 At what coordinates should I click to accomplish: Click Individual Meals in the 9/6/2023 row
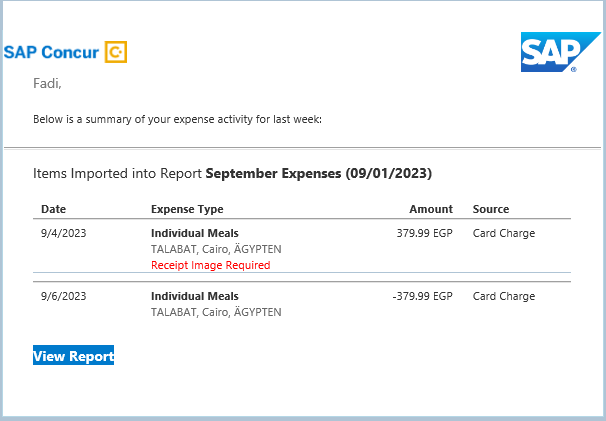195,296
